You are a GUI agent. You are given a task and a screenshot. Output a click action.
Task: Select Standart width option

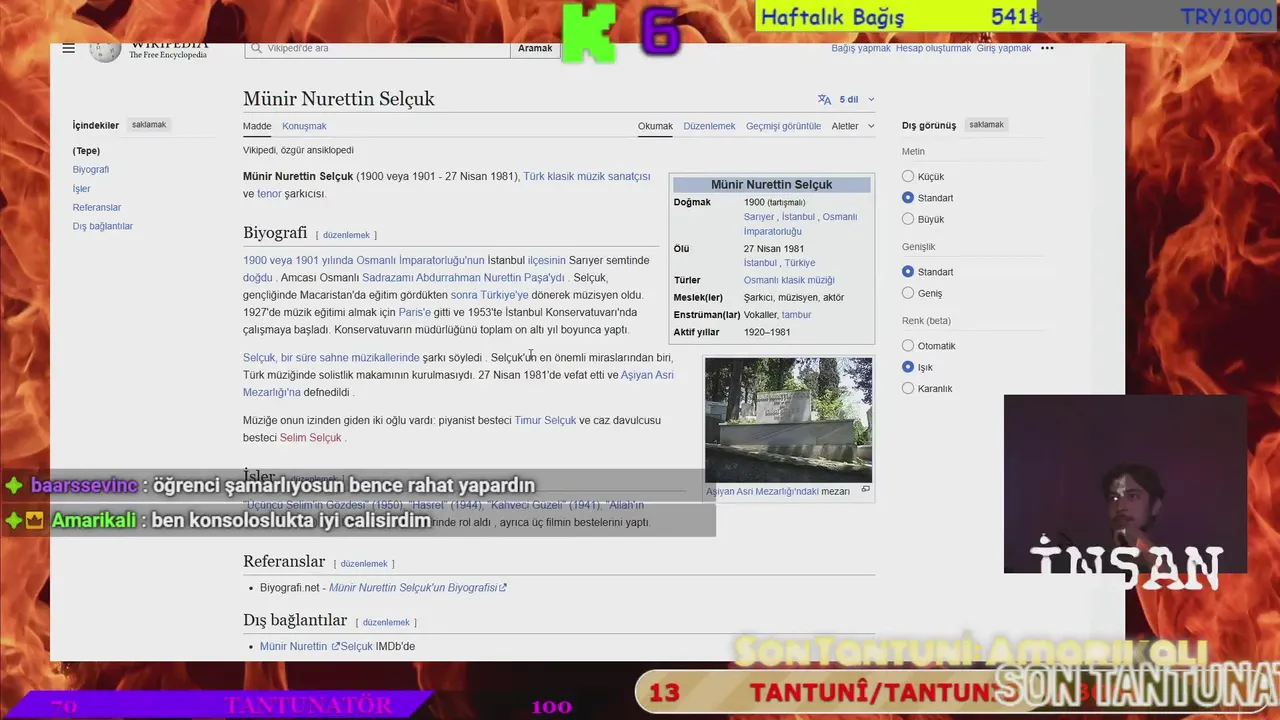click(x=908, y=272)
